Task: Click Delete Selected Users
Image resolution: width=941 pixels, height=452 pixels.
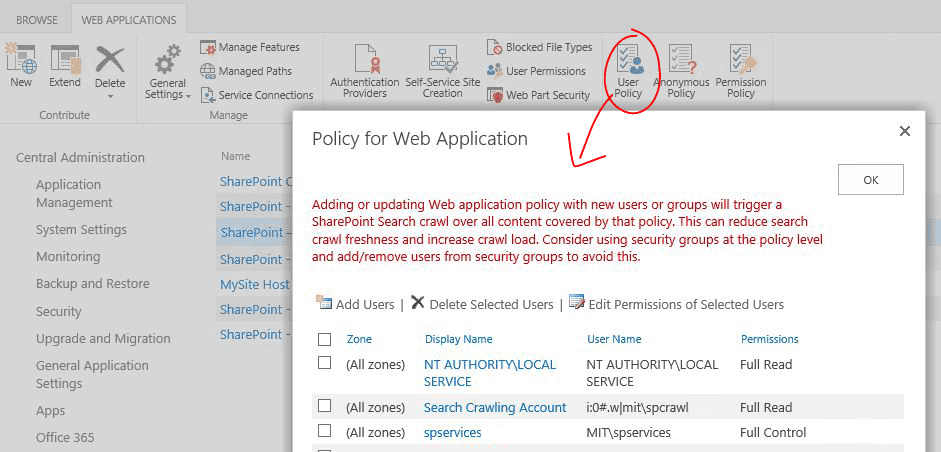Action: click(x=482, y=304)
